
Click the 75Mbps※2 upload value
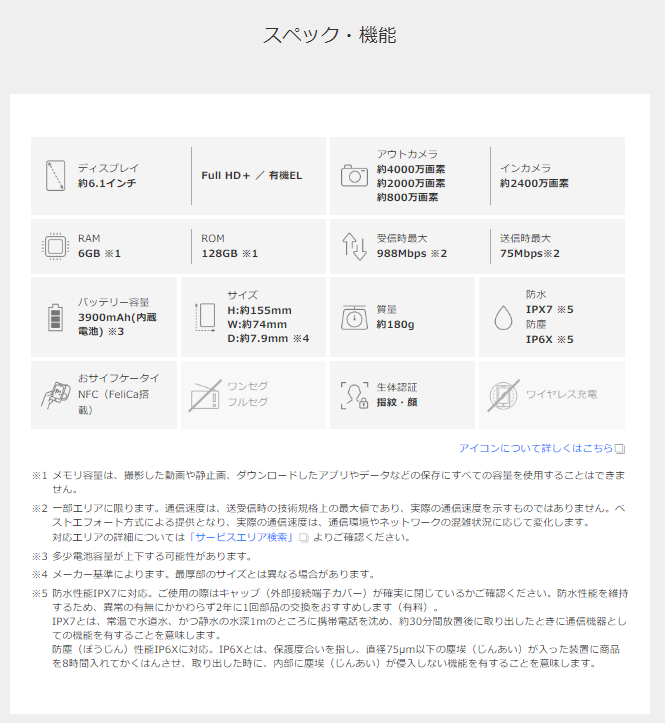pyautogui.click(x=530, y=253)
